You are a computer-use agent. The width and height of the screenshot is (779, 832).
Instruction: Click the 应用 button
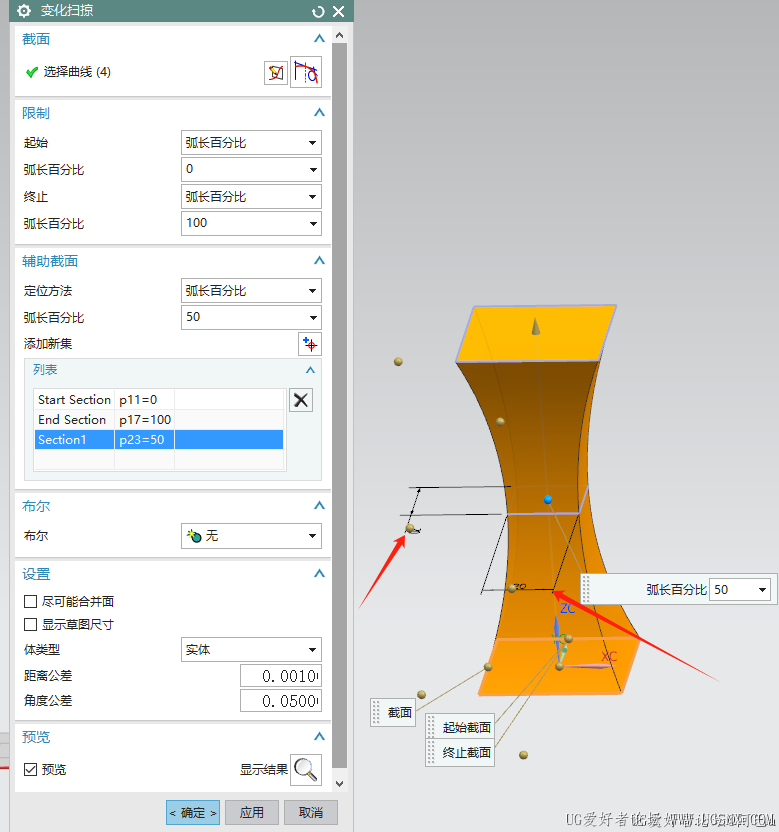pos(252,812)
